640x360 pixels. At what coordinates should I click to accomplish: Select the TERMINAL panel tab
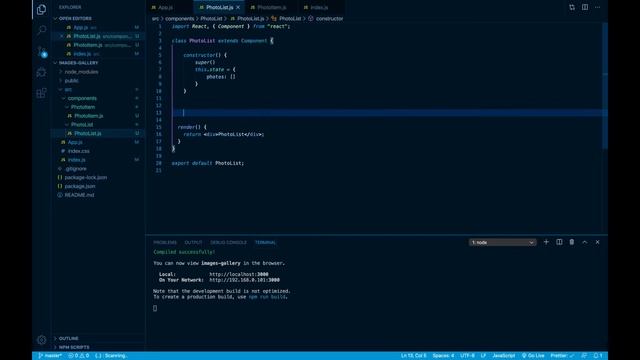(265, 242)
